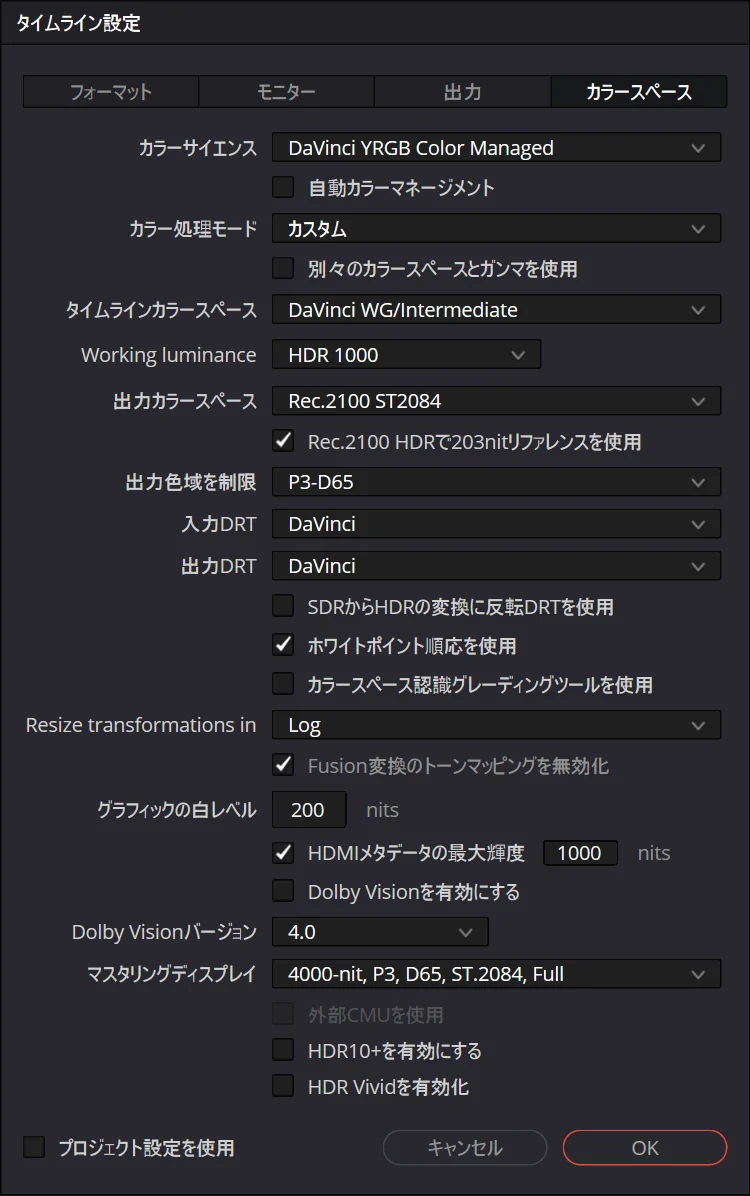Open Dolby Visionバージョン 4.0 dropdown
This screenshot has height=1196, width=750.
[380, 932]
